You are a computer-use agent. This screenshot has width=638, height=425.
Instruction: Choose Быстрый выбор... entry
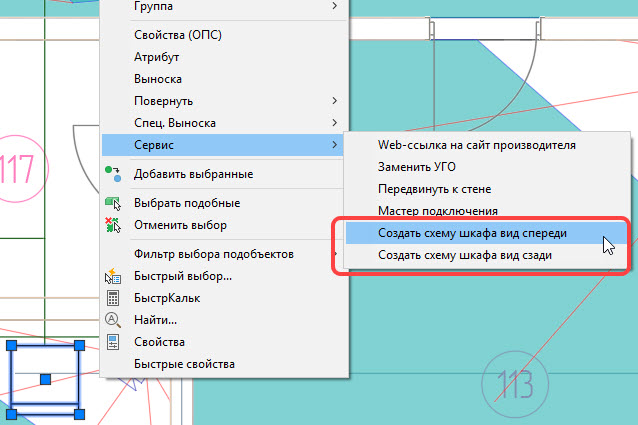click(223, 276)
